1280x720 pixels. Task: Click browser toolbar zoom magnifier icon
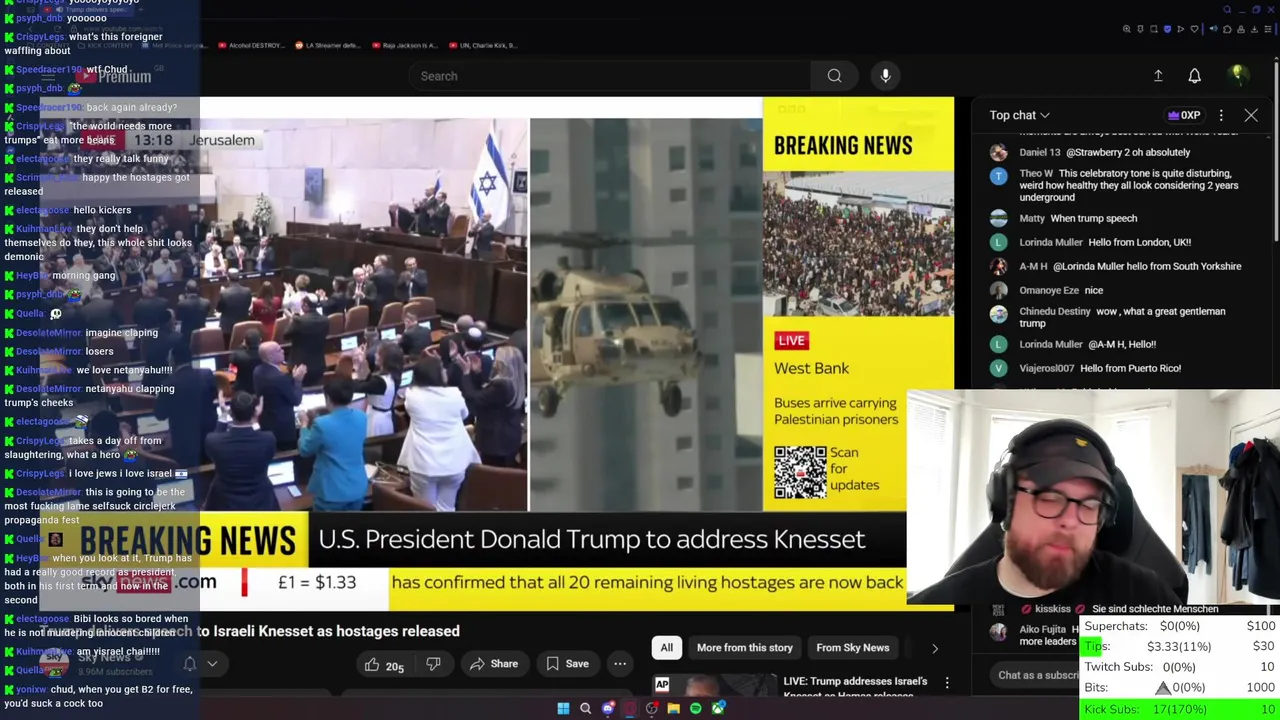(1126, 29)
